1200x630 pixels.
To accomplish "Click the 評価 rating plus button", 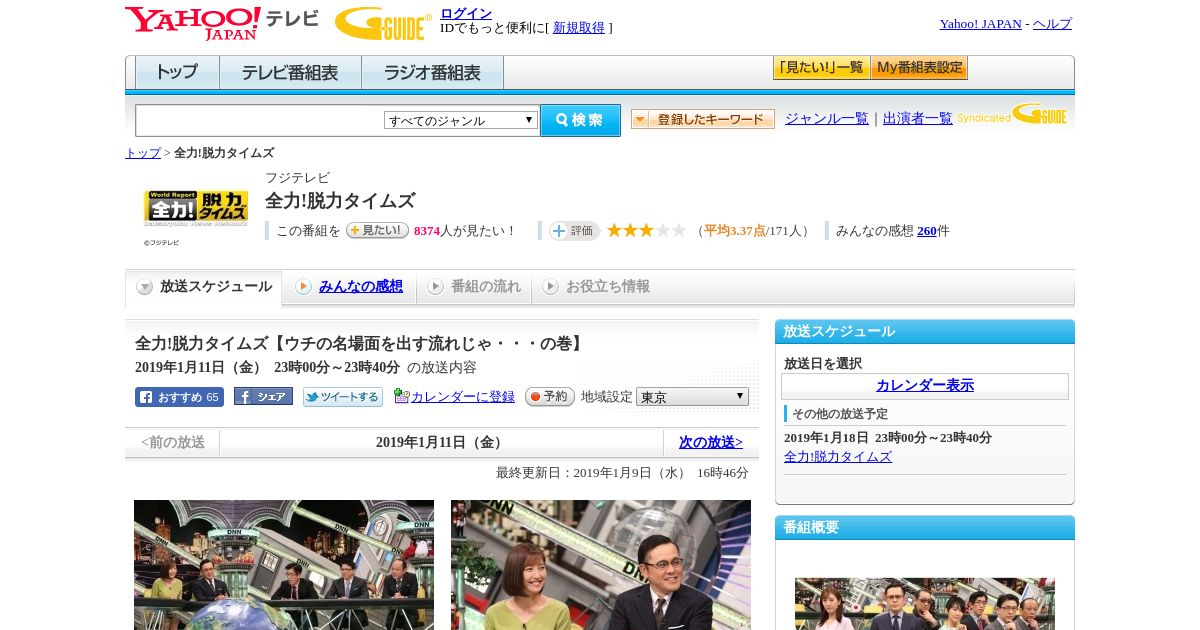I will click(x=574, y=231).
